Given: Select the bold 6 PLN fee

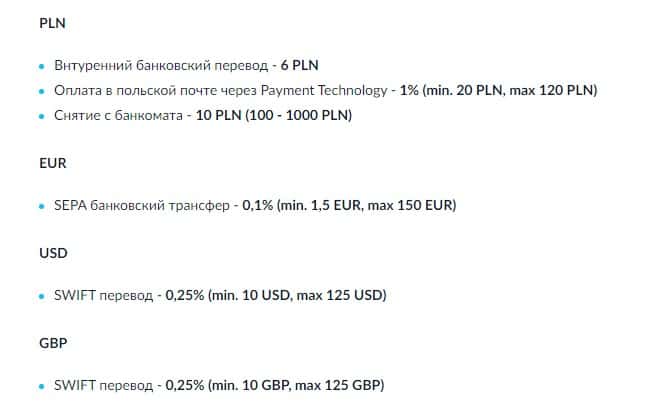Looking at the screenshot, I should pos(299,66).
